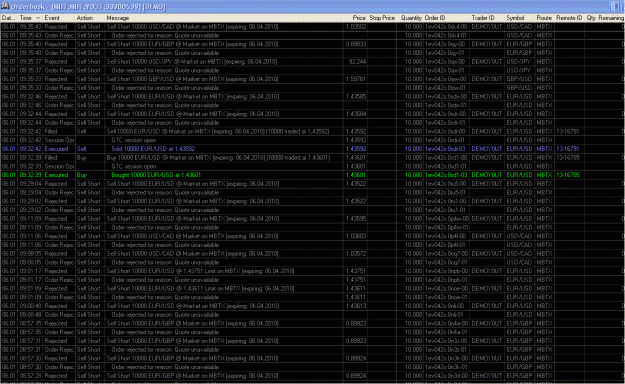Click the USD/JPY symbol in the Rejected 09:35:37 row
625x384 pixels.
coord(519,62)
